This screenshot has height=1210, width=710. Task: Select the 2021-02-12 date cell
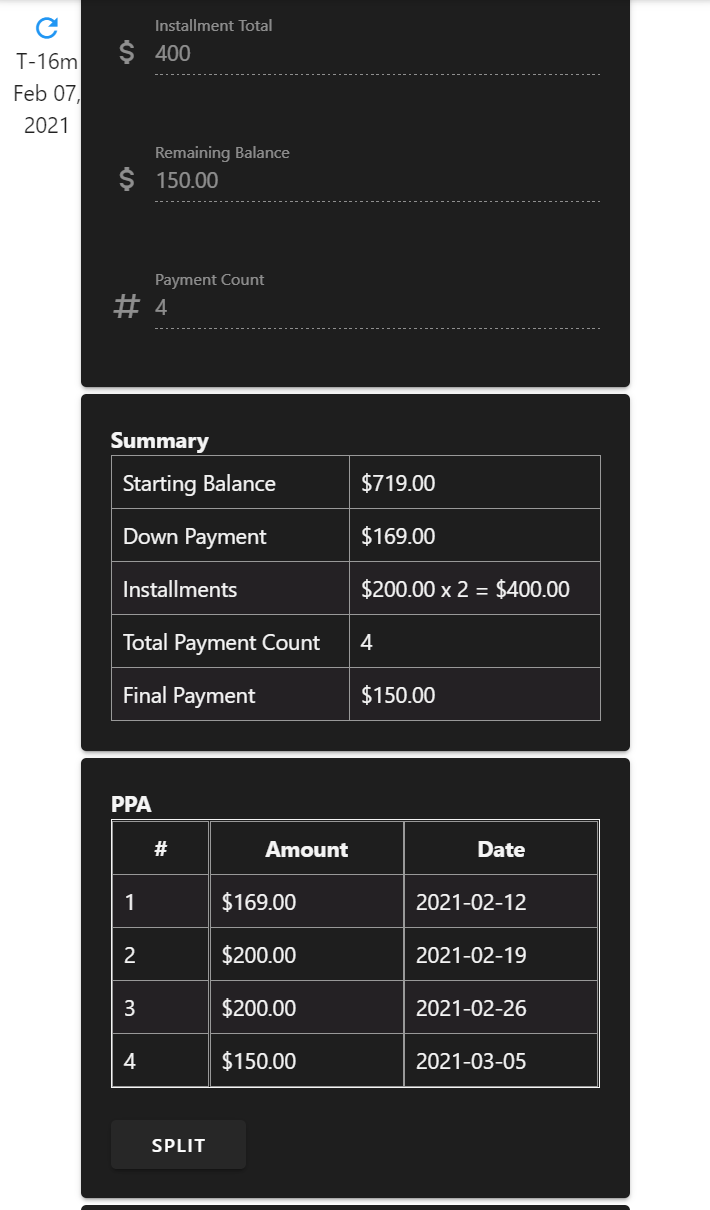[471, 902]
